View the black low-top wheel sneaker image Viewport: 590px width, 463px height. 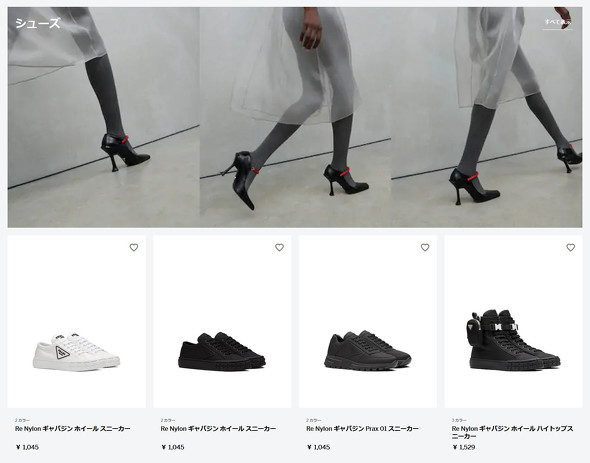(x=222, y=352)
